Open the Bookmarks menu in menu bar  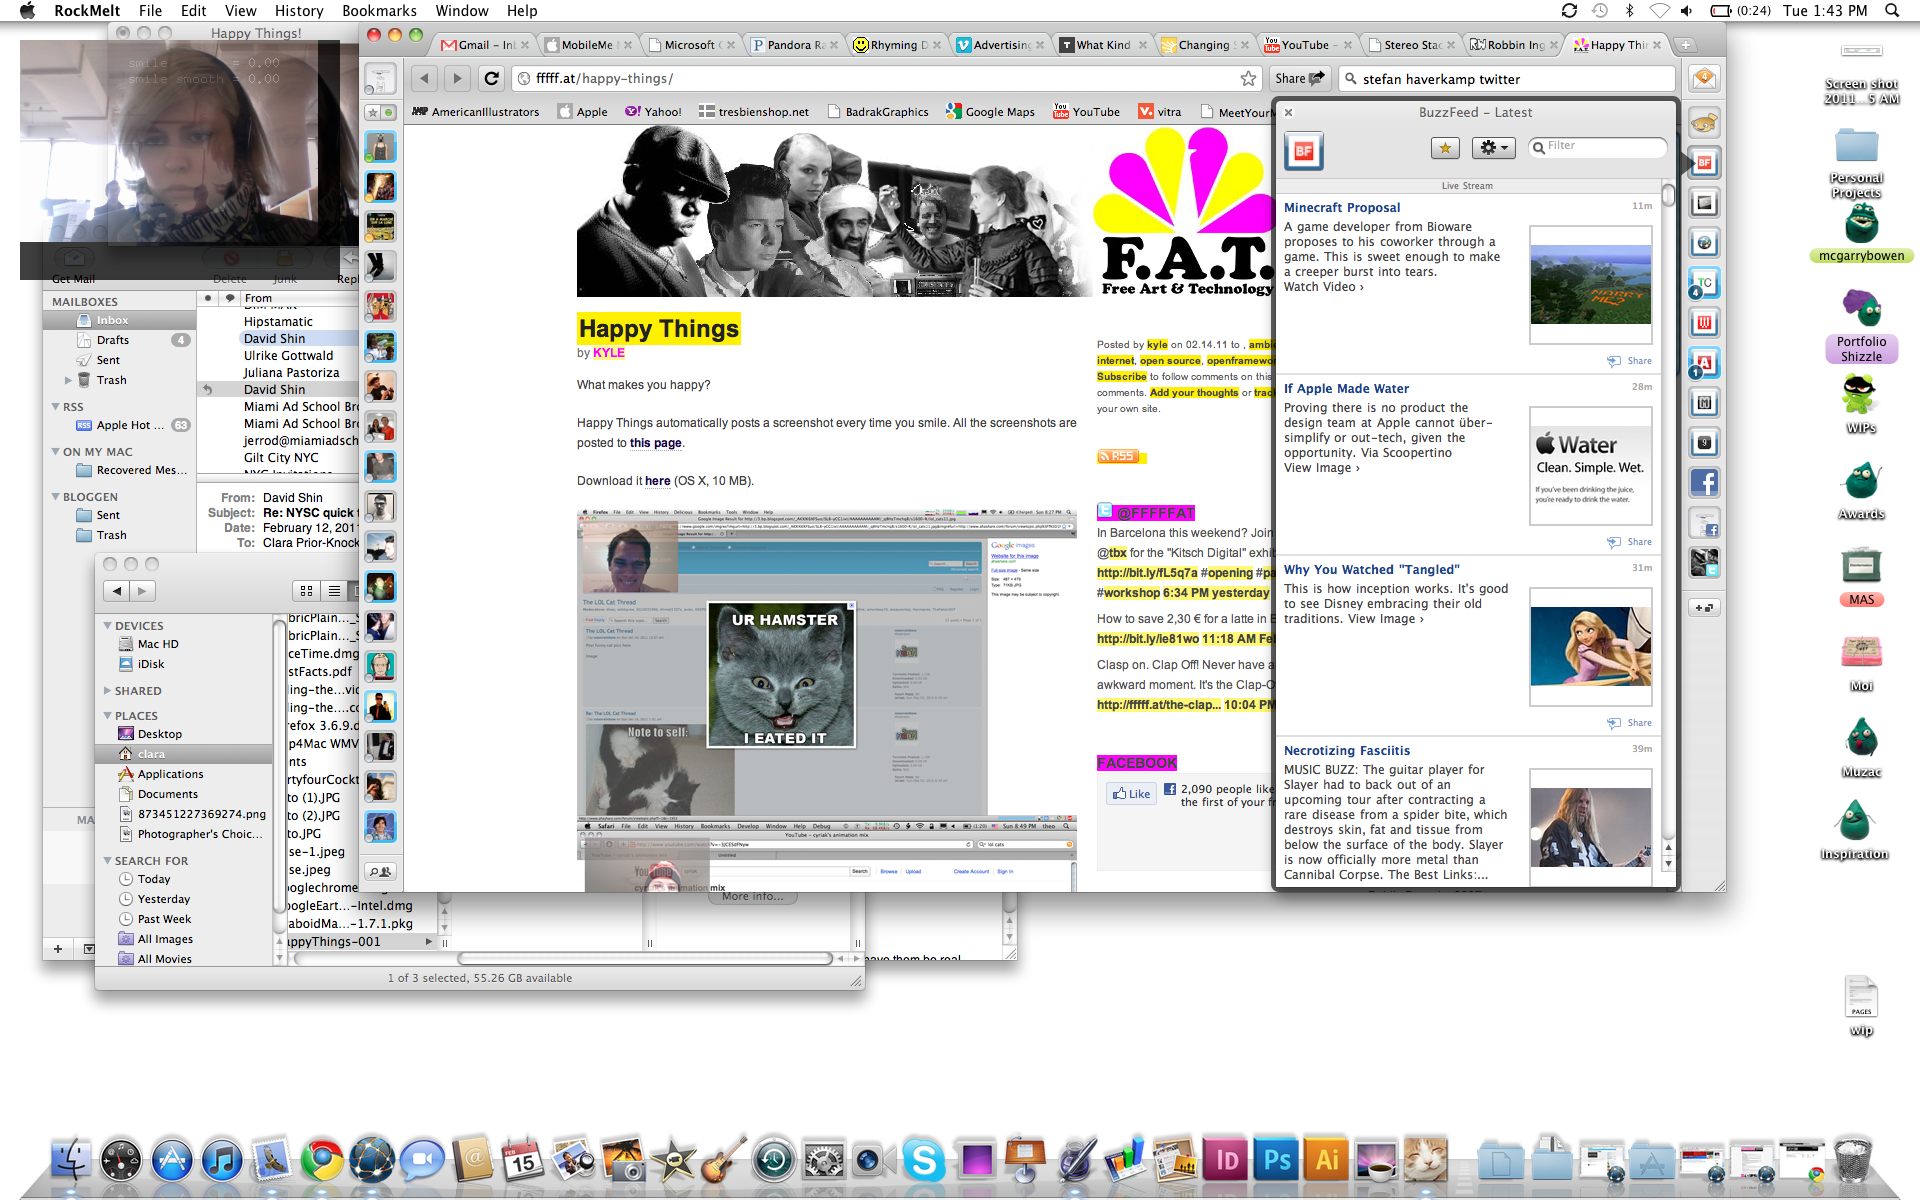(x=379, y=11)
